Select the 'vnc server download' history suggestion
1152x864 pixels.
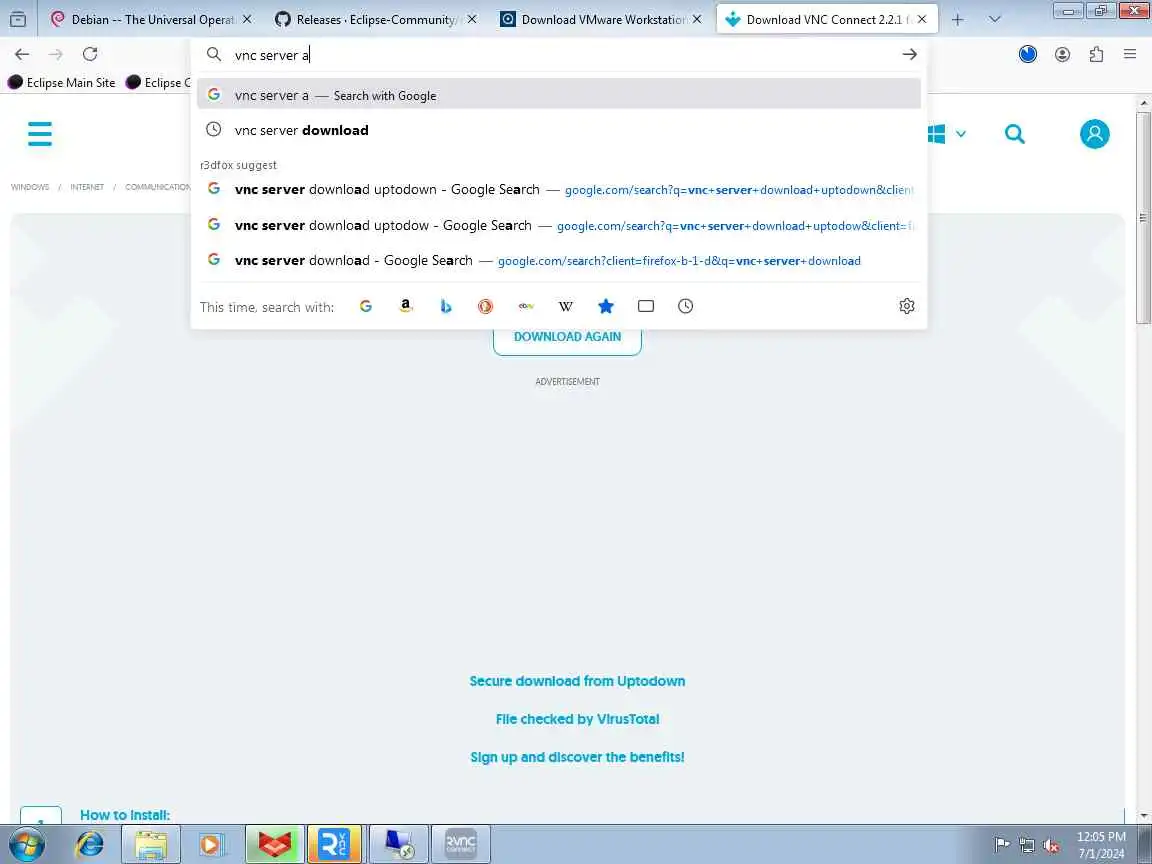[x=558, y=130]
